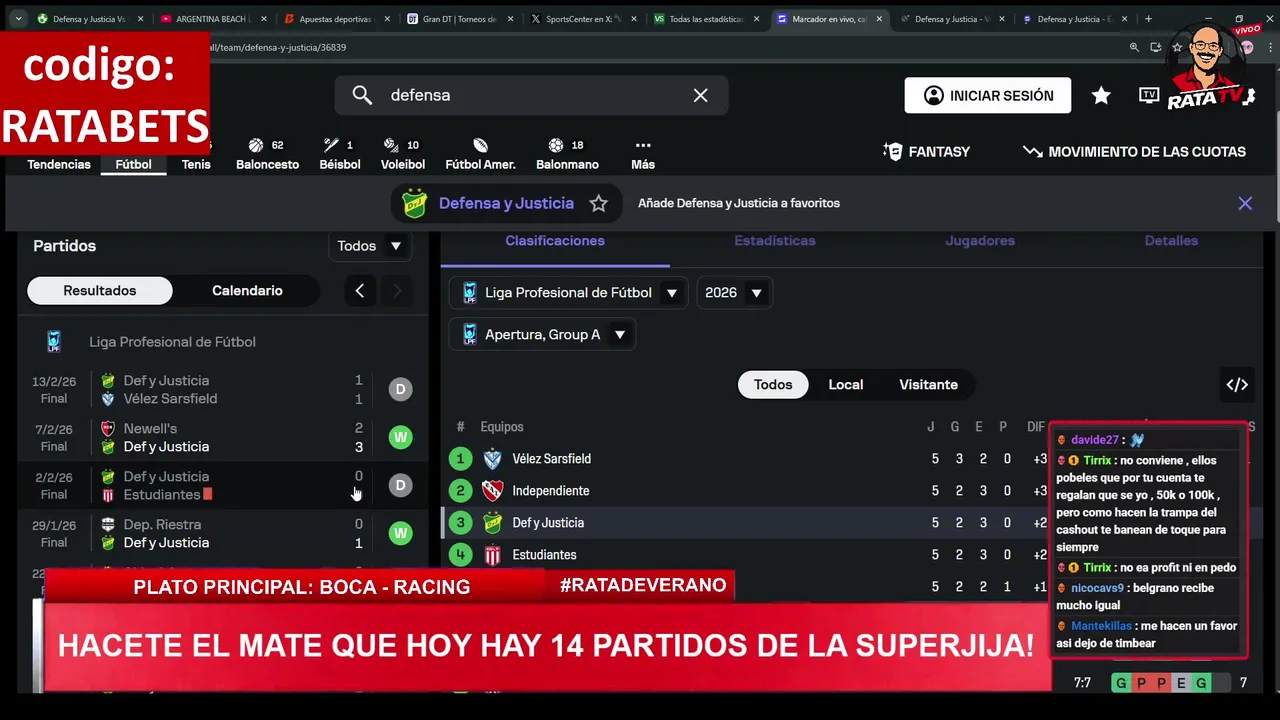Clear the search field with the X icon

coord(700,95)
